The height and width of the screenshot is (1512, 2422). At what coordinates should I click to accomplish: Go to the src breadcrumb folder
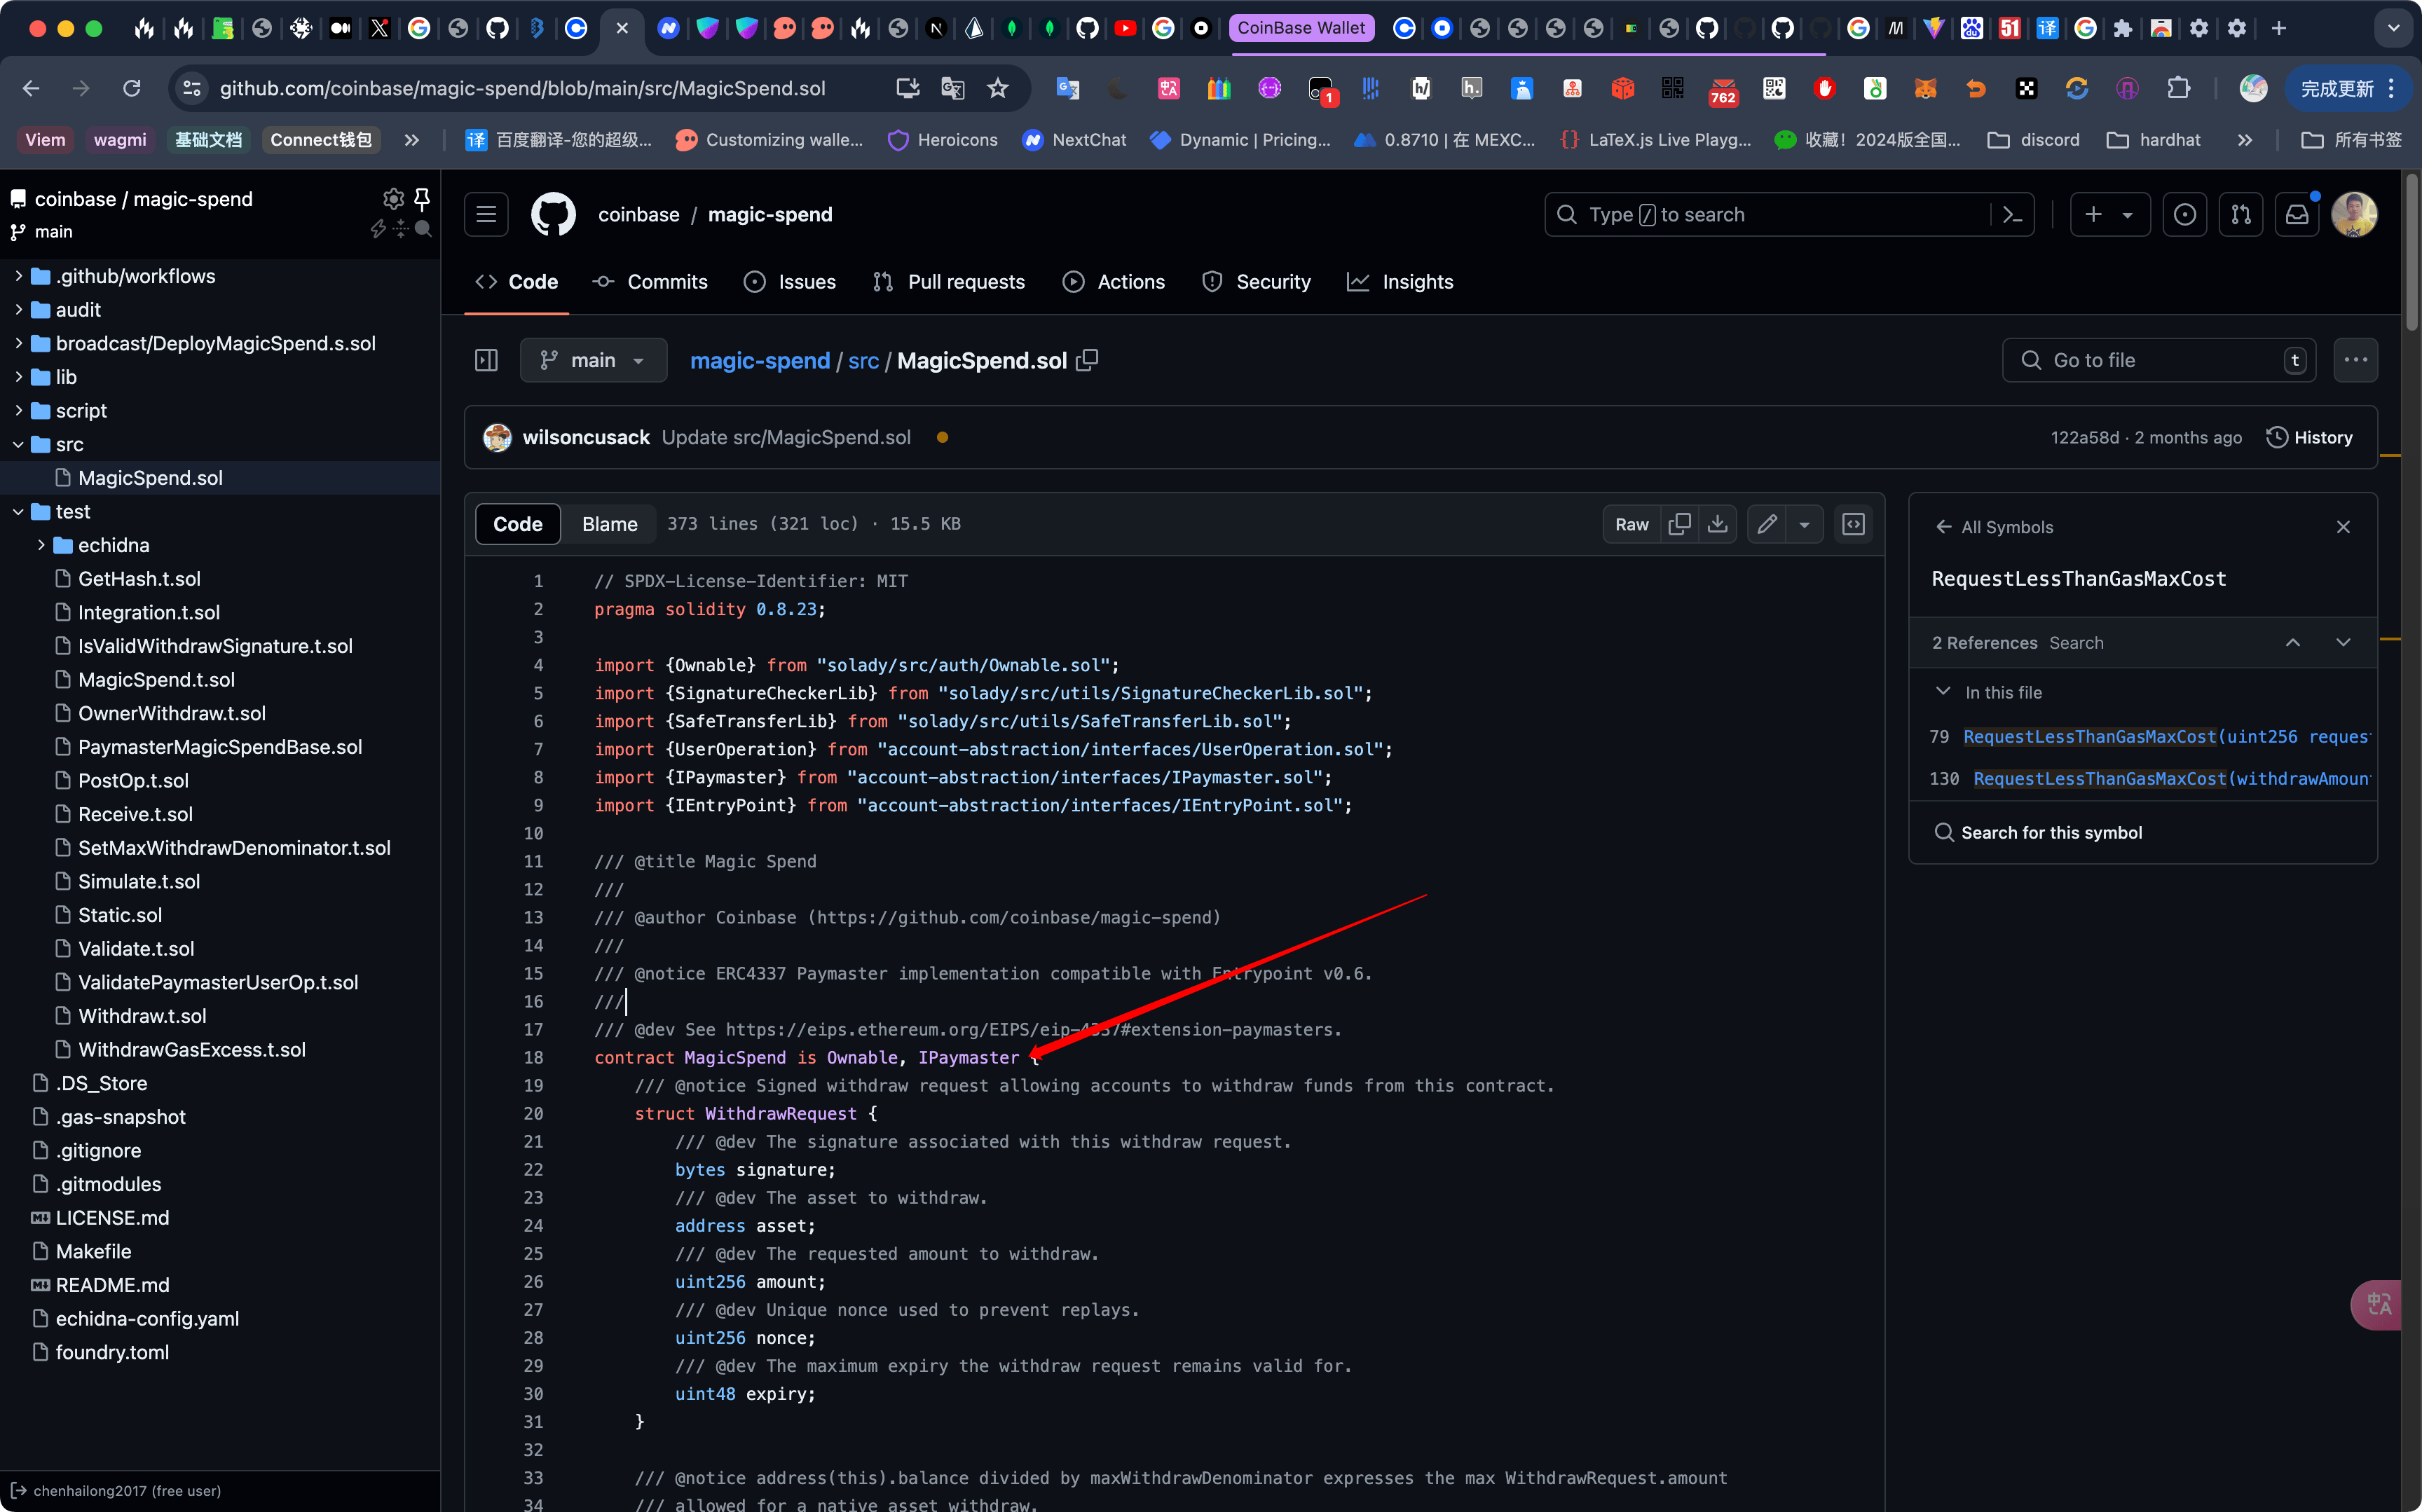tap(863, 360)
